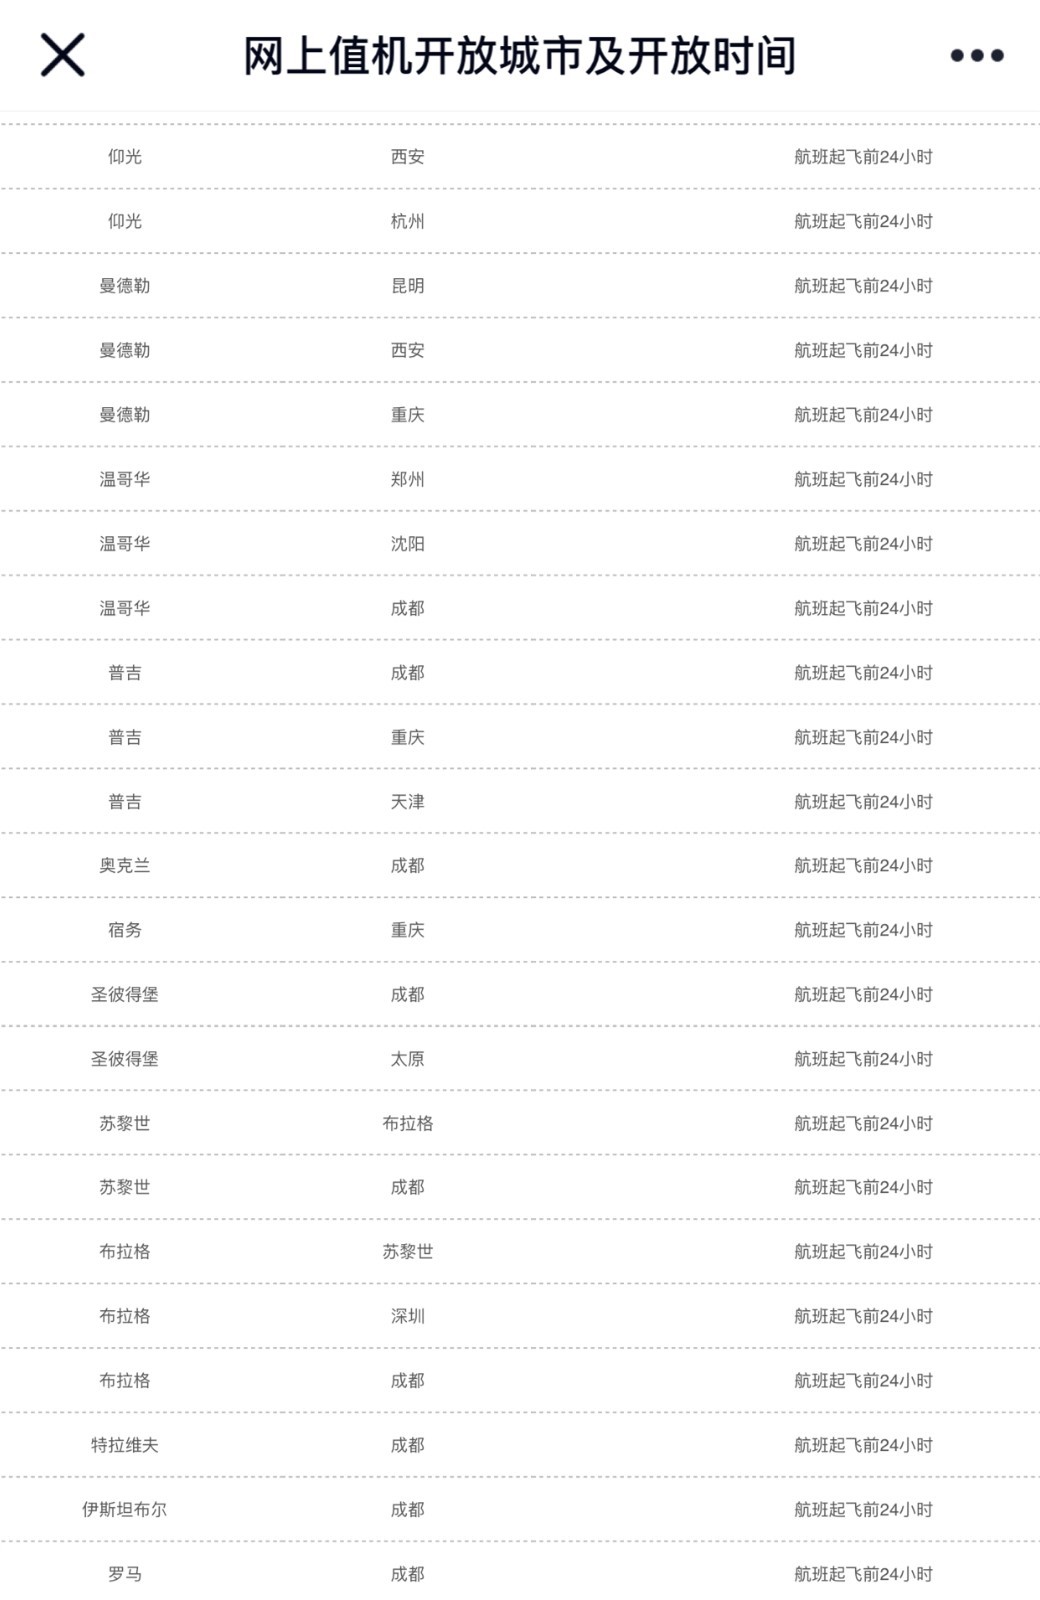
Task: Tap 苏黎世 destination in 布拉格 row
Action: [407, 1251]
